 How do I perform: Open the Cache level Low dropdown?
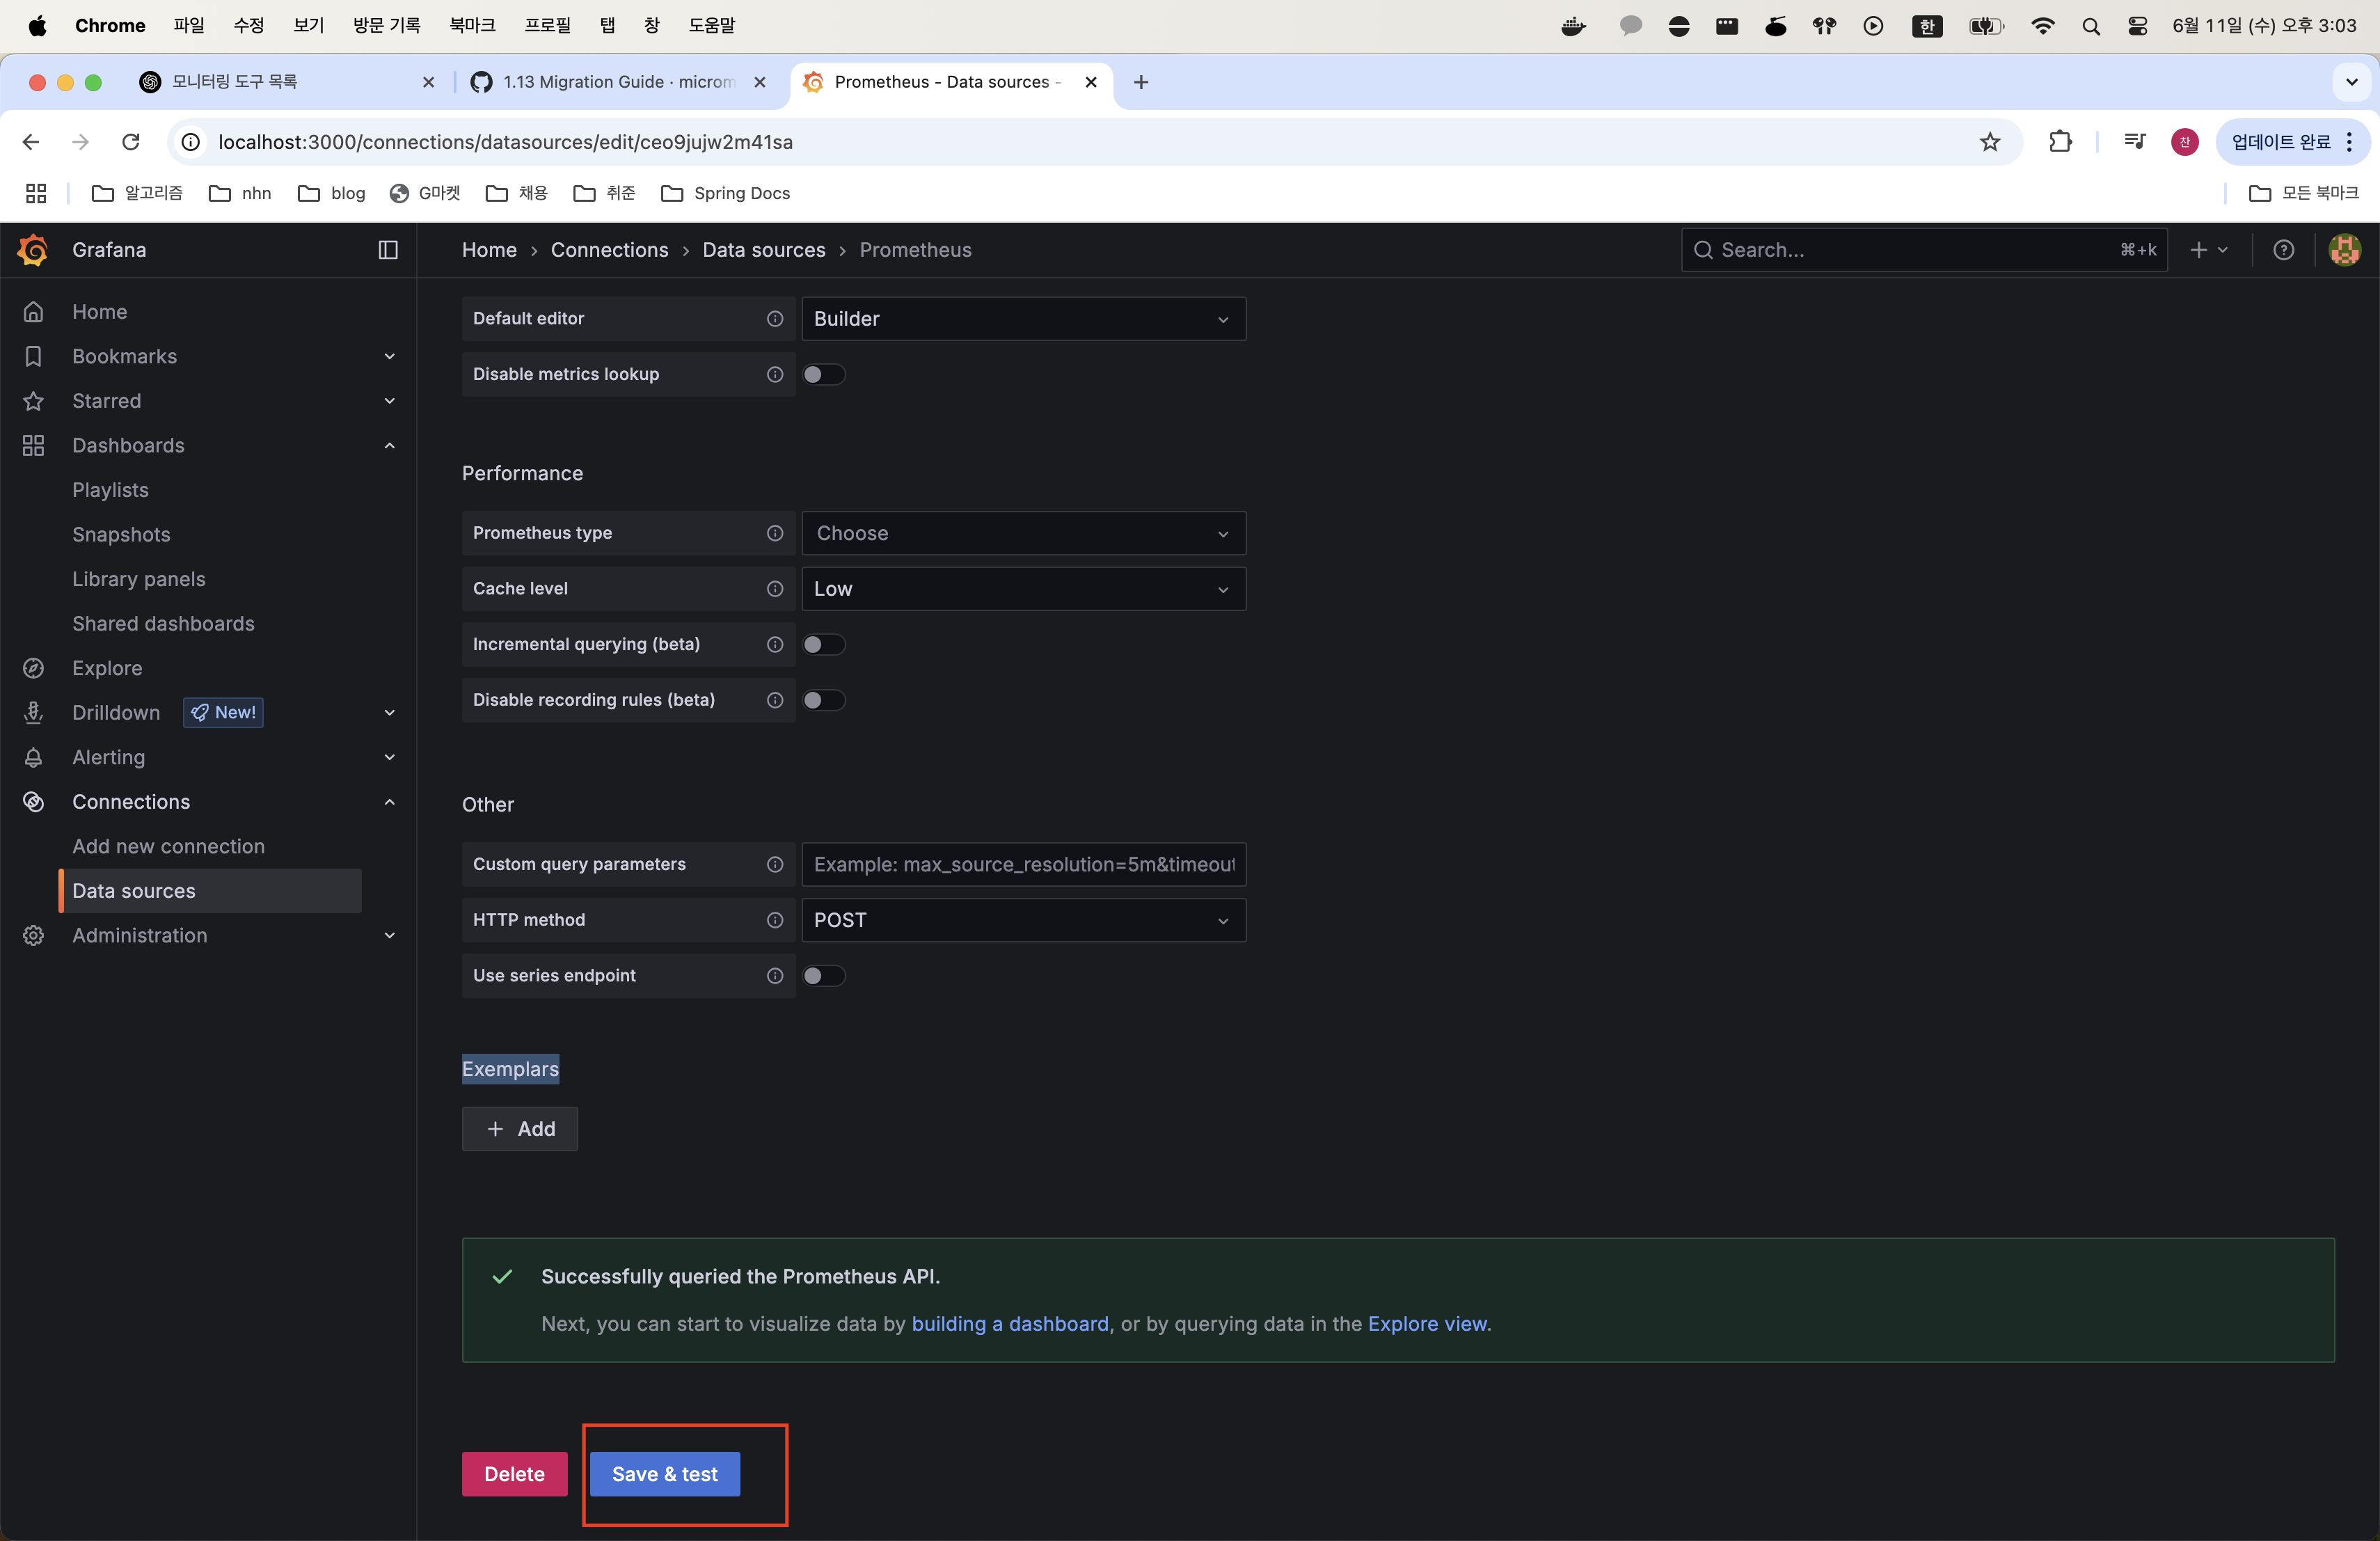[x=1023, y=589]
